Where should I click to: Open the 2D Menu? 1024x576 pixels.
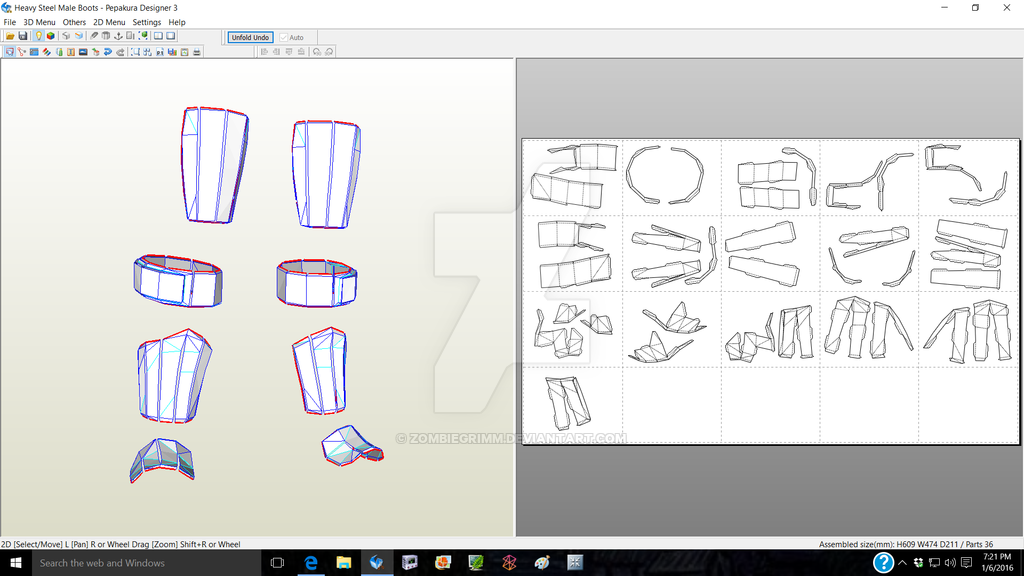click(109, 22)
